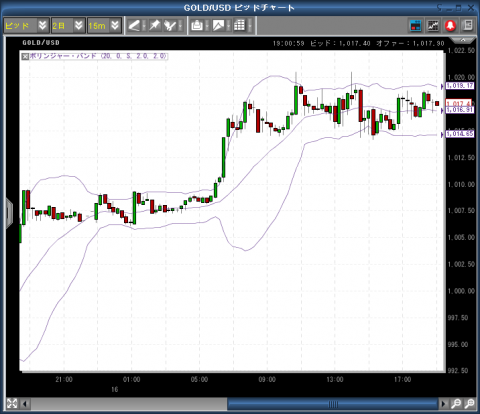Click the 1,000.00 price axis label
Screen dimensions: 480x414
point(461,291)
